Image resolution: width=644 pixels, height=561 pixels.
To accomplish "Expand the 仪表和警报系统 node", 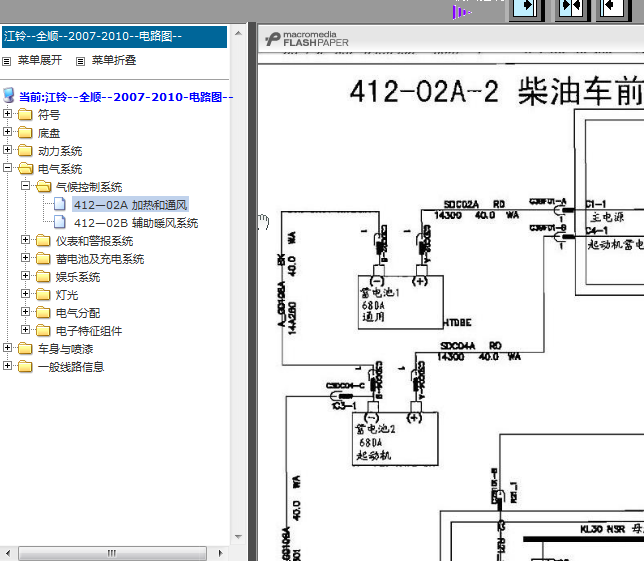I will [25, 239].
